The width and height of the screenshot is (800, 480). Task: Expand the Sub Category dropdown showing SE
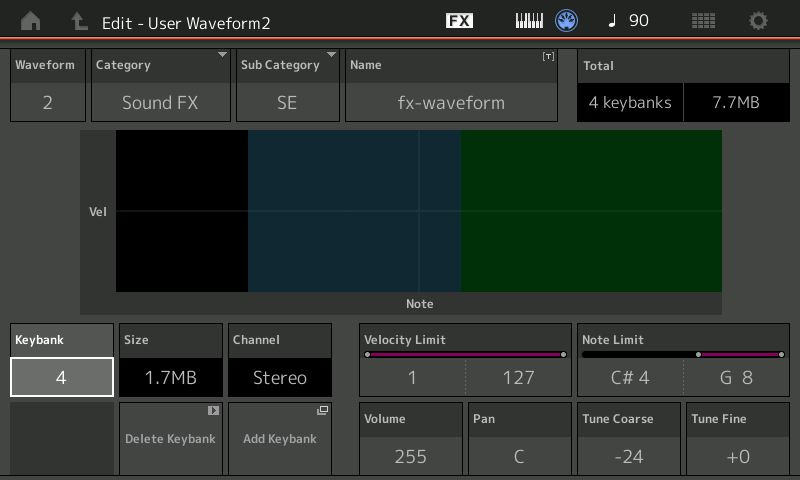[287, 102]
